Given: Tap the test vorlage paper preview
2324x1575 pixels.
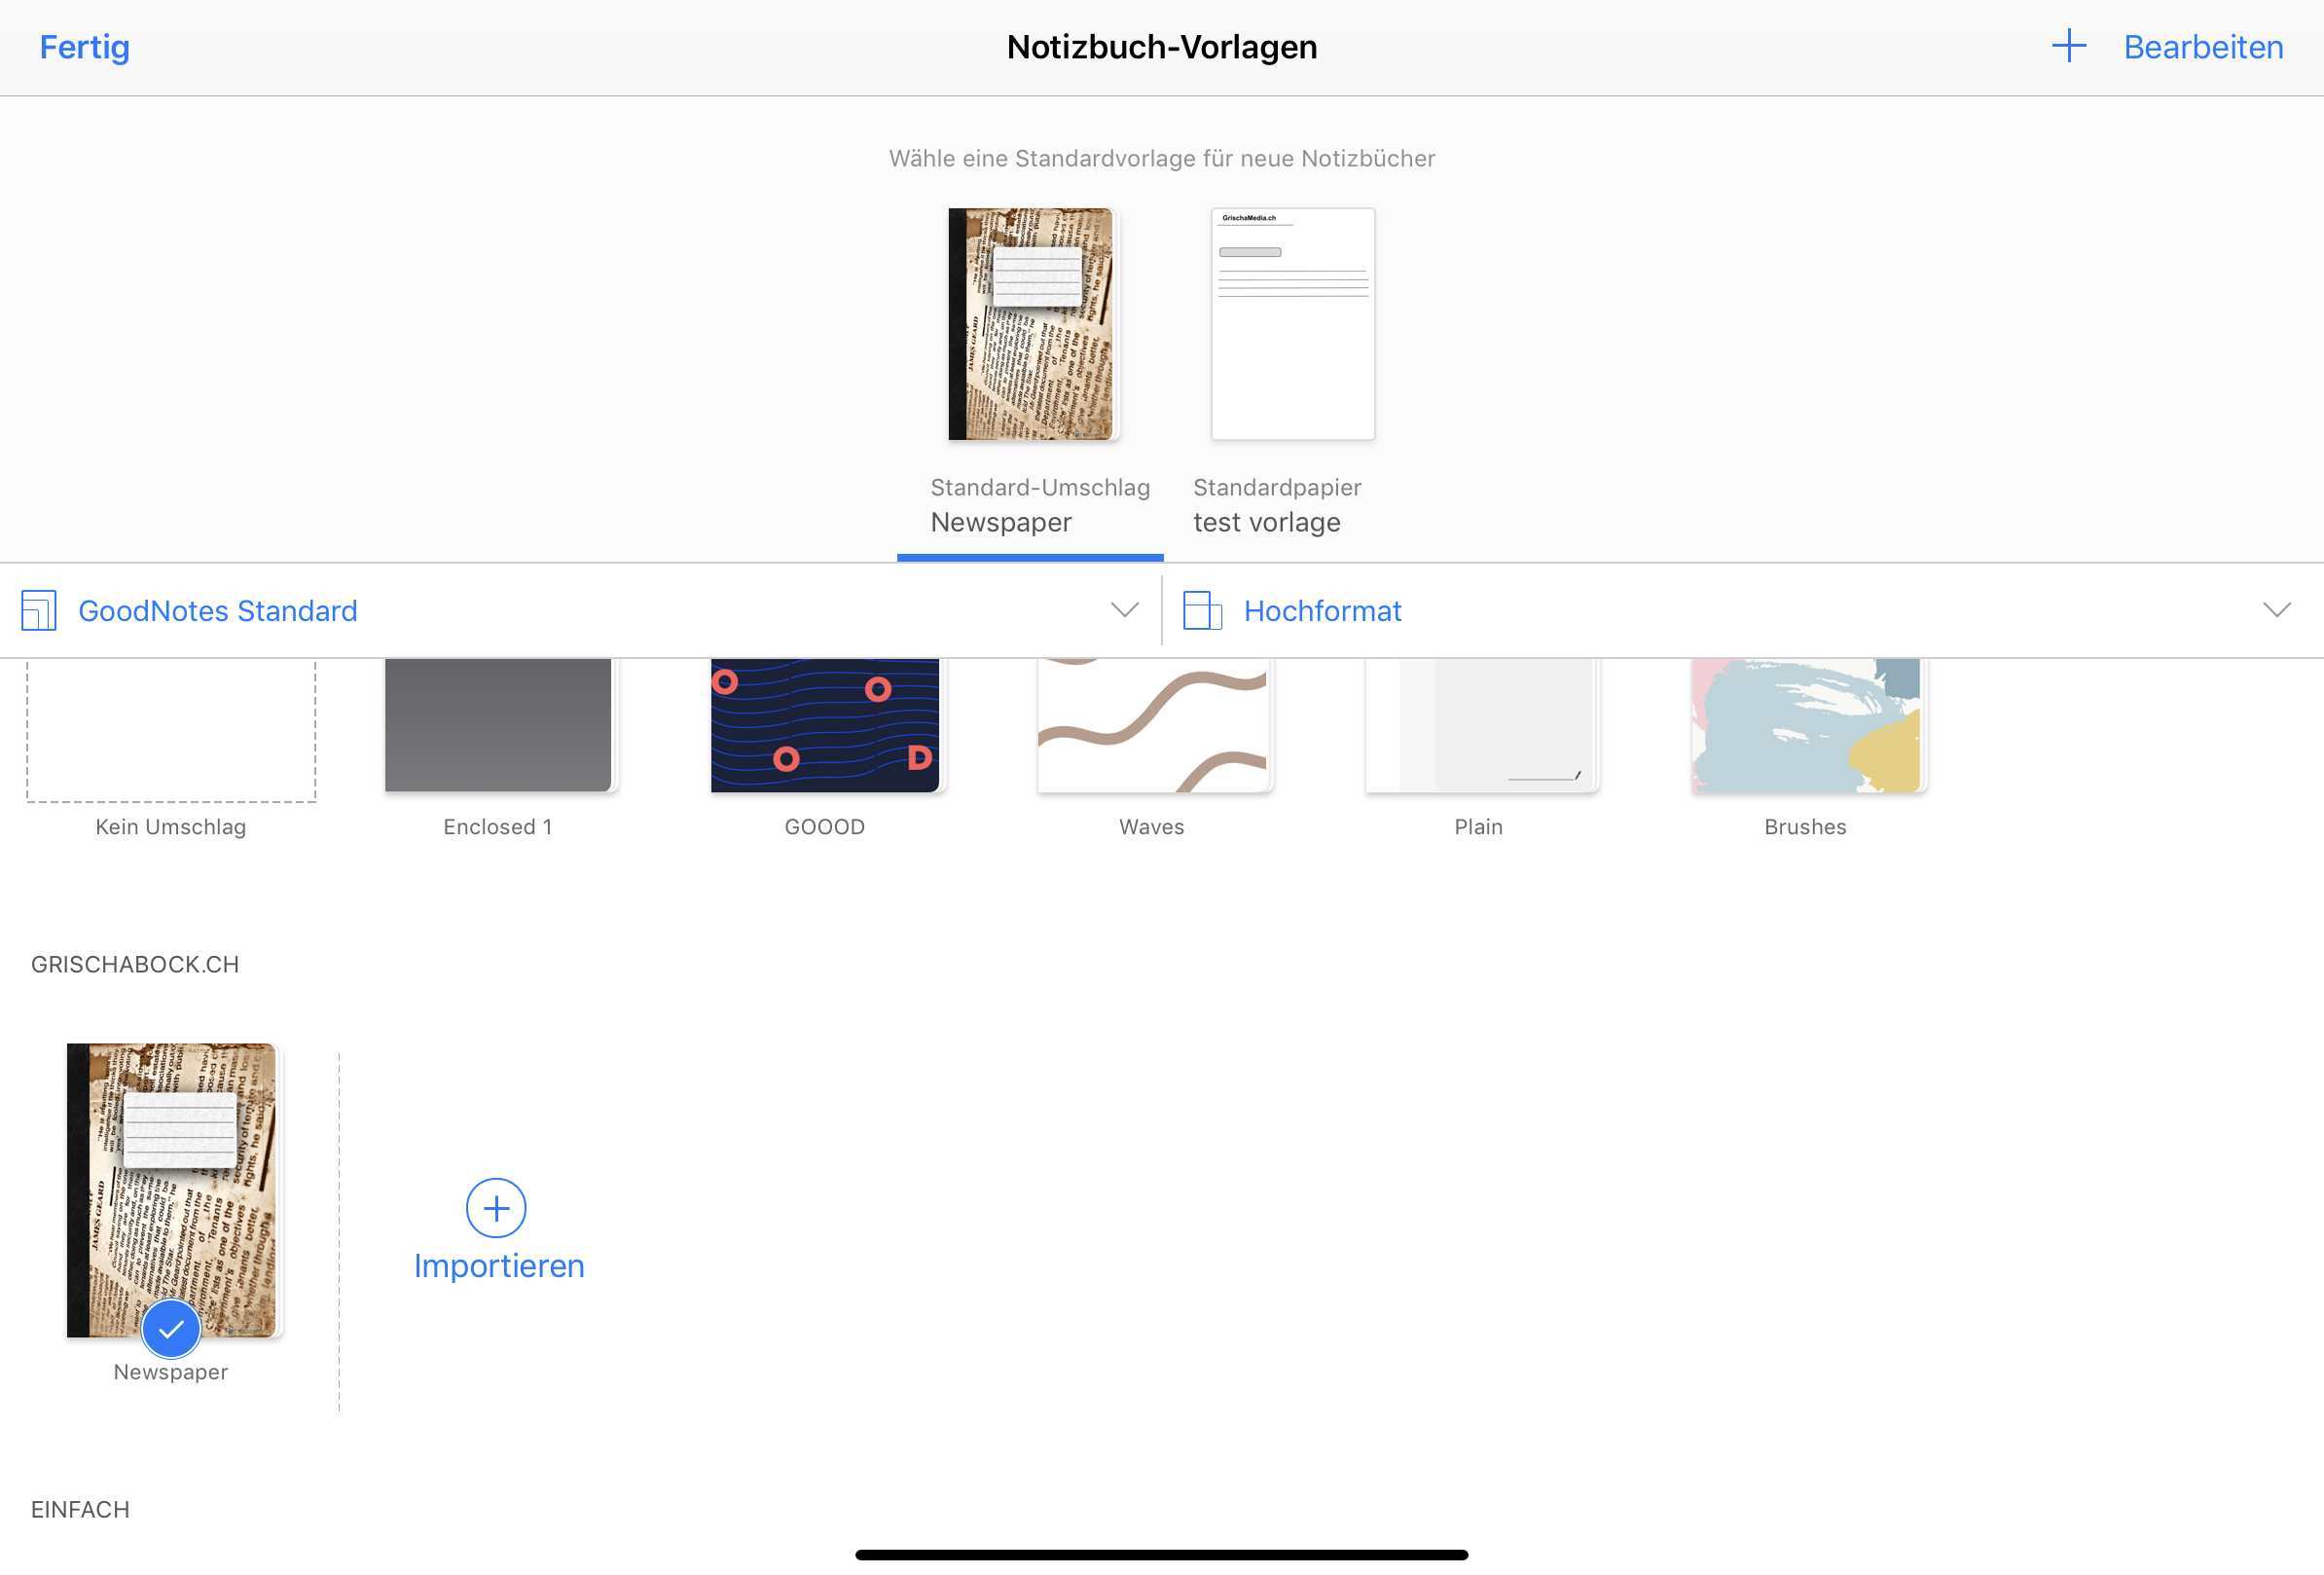Looking at the screenshot, I should coord(1292,323).
